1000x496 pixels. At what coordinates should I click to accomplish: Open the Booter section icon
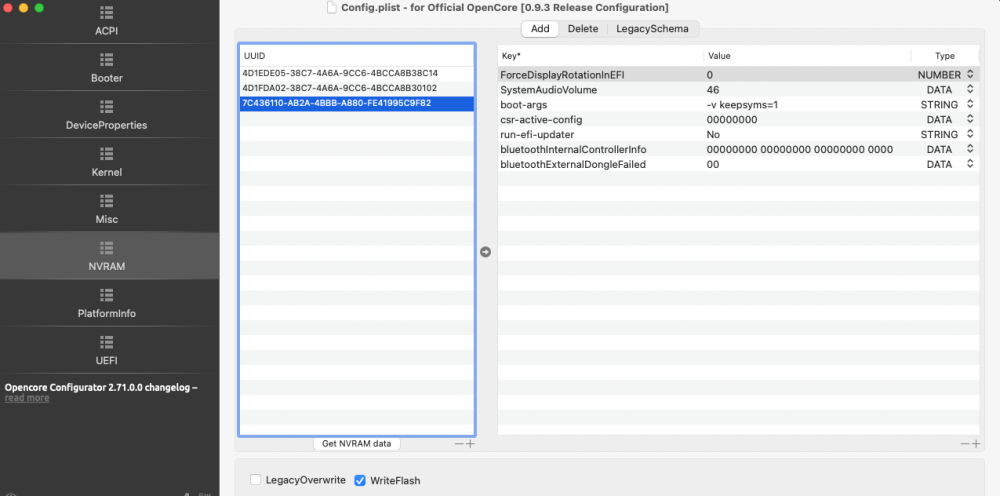[107, 59]
